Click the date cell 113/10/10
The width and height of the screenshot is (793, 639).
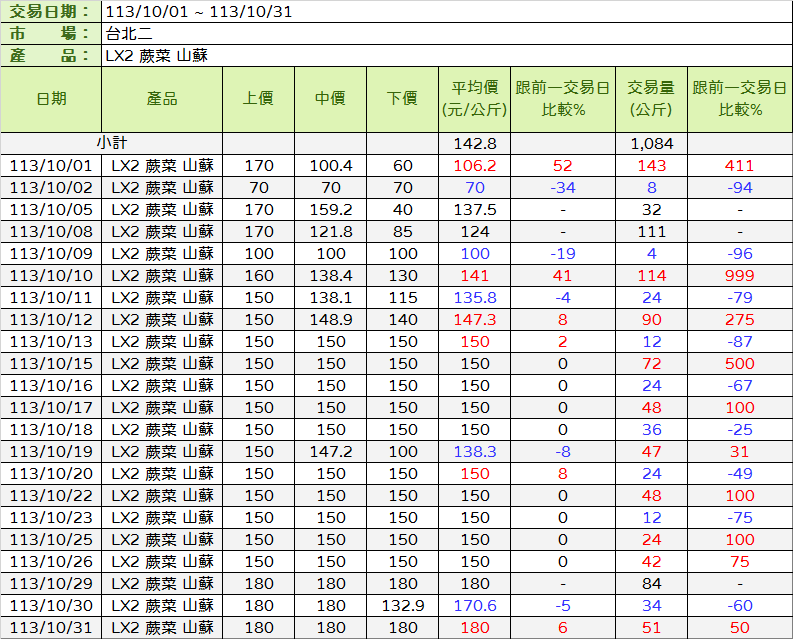click(x=51, y=275)
